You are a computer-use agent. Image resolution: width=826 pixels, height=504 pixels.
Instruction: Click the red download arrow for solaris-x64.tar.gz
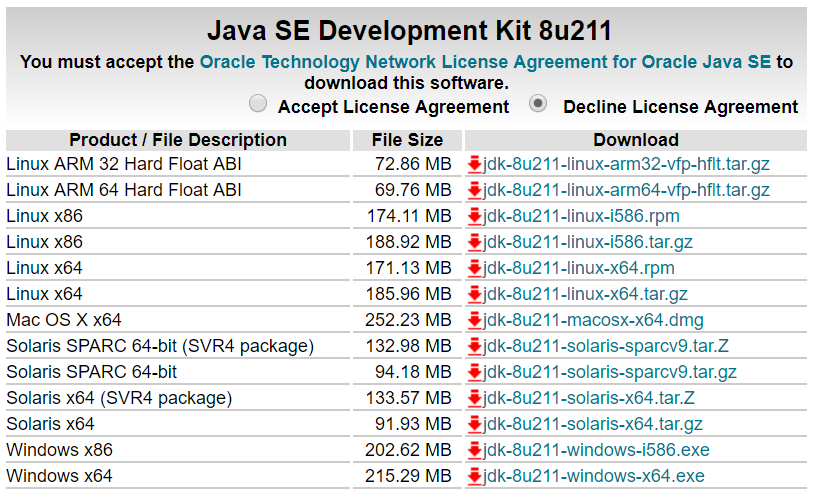coord(475,424)
